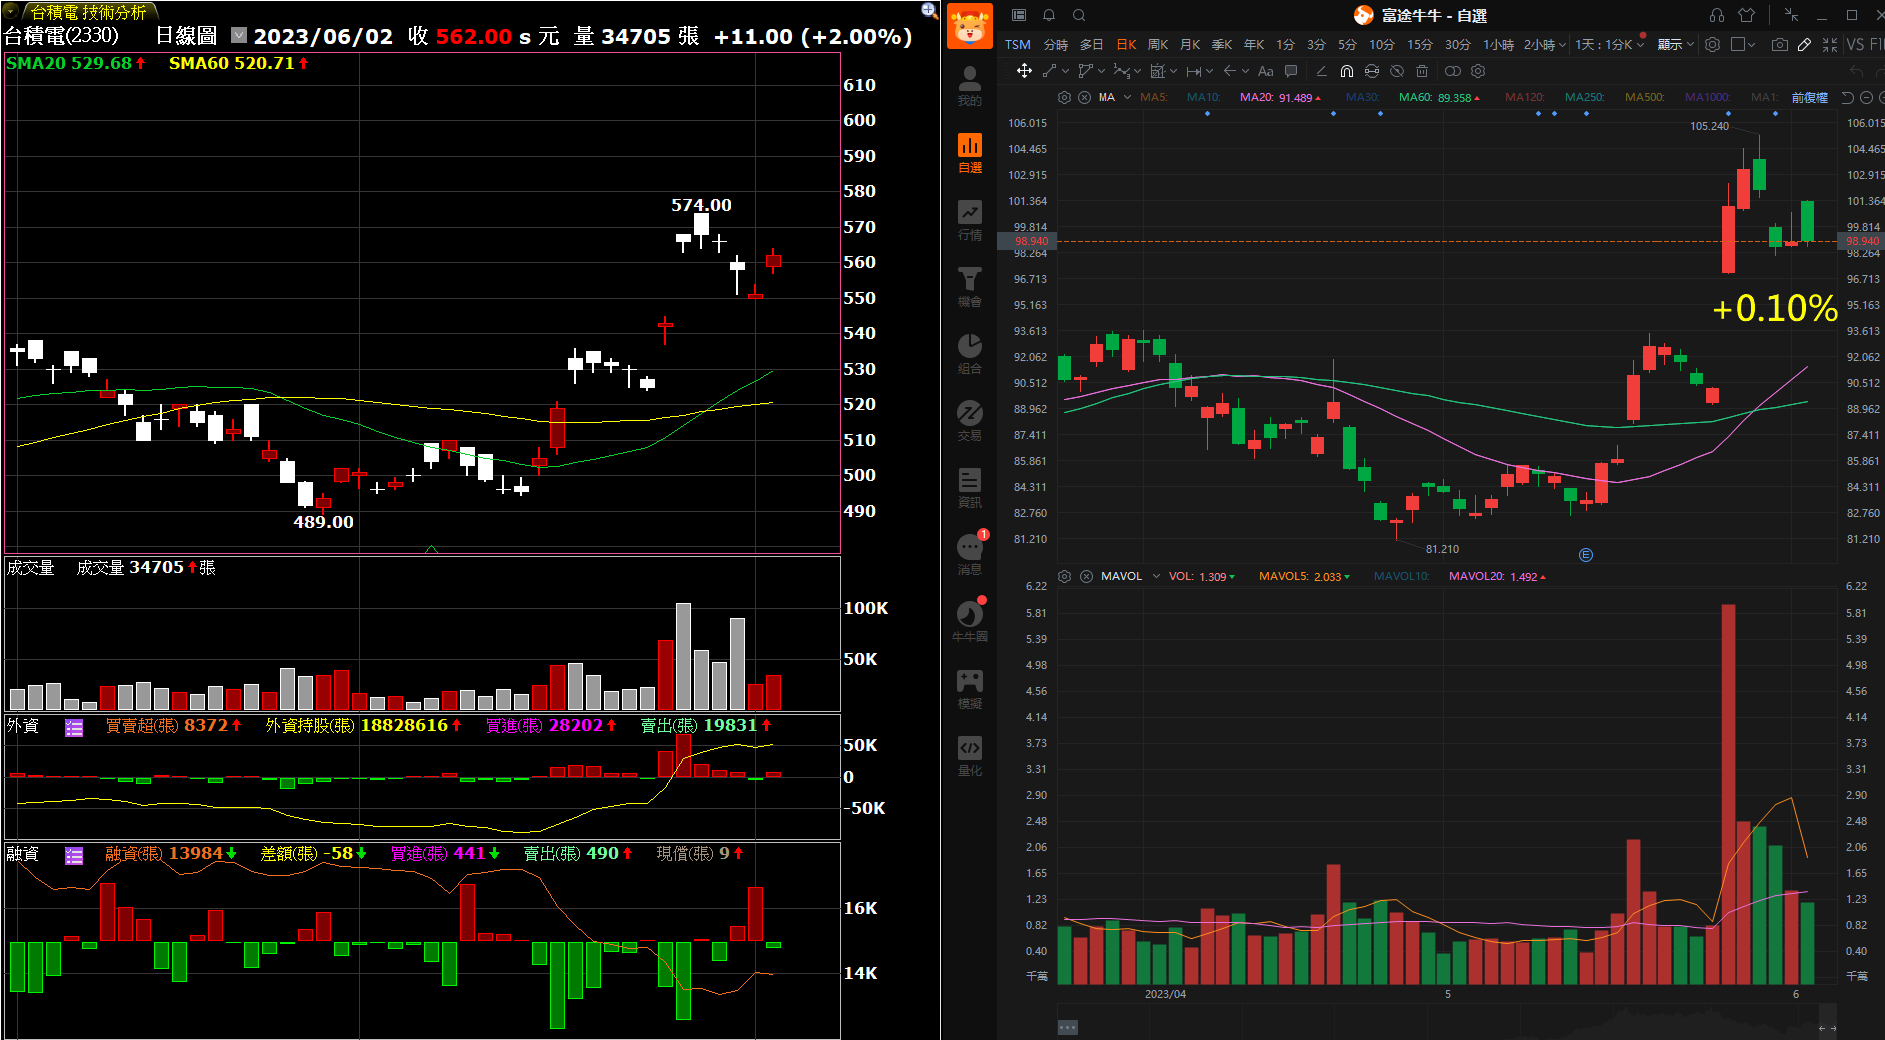Viewport: 1885px width, 1040px height.
Task: Switch chart to 多日 tab
Action: tap(1092, 44)
